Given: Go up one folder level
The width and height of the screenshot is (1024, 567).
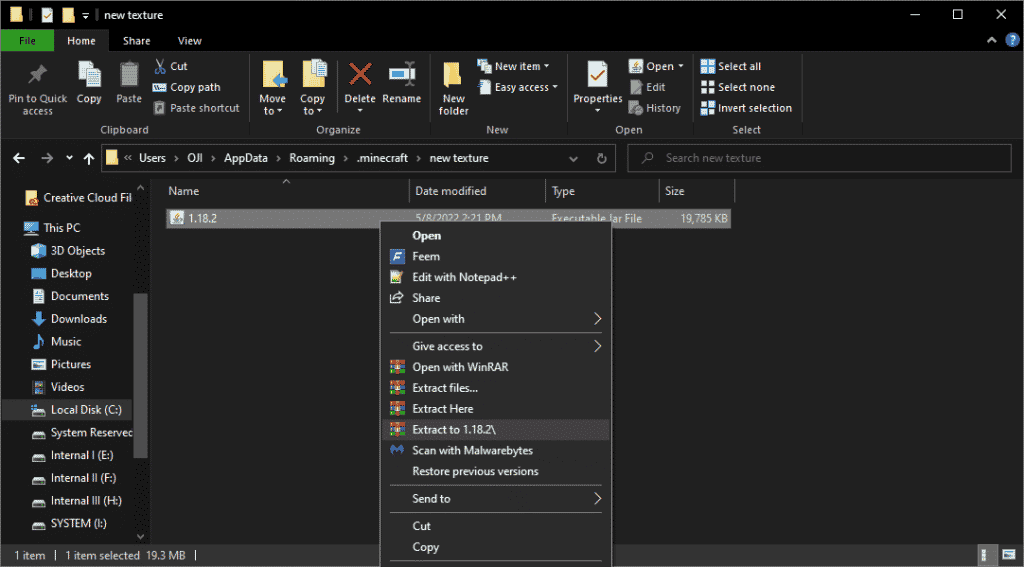Looking at the screenshot, I should pos(89,158).
